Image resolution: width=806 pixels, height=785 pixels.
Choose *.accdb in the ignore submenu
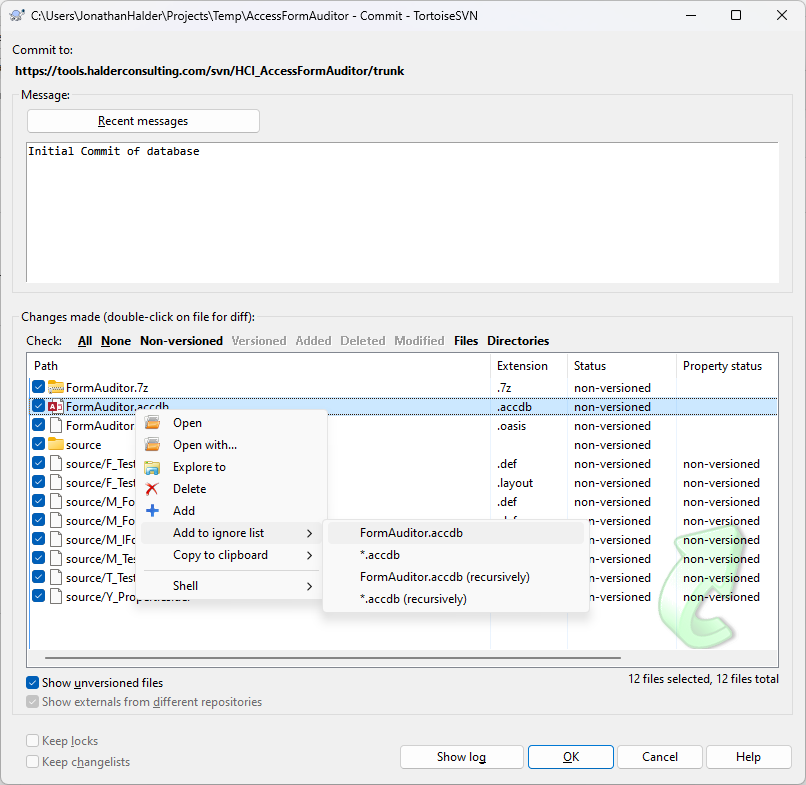[x=455, y=555]
